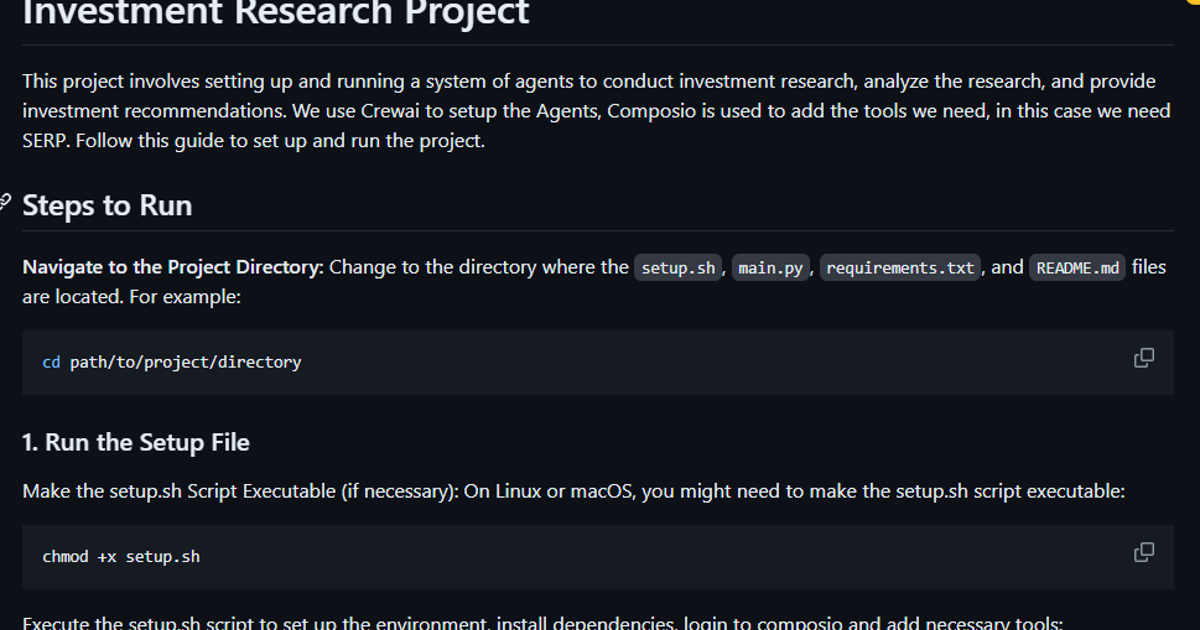This screenshot has width=1200, height=630.
Task: Copy the chmod +x setup.sh command
Action: (1144, 553)
